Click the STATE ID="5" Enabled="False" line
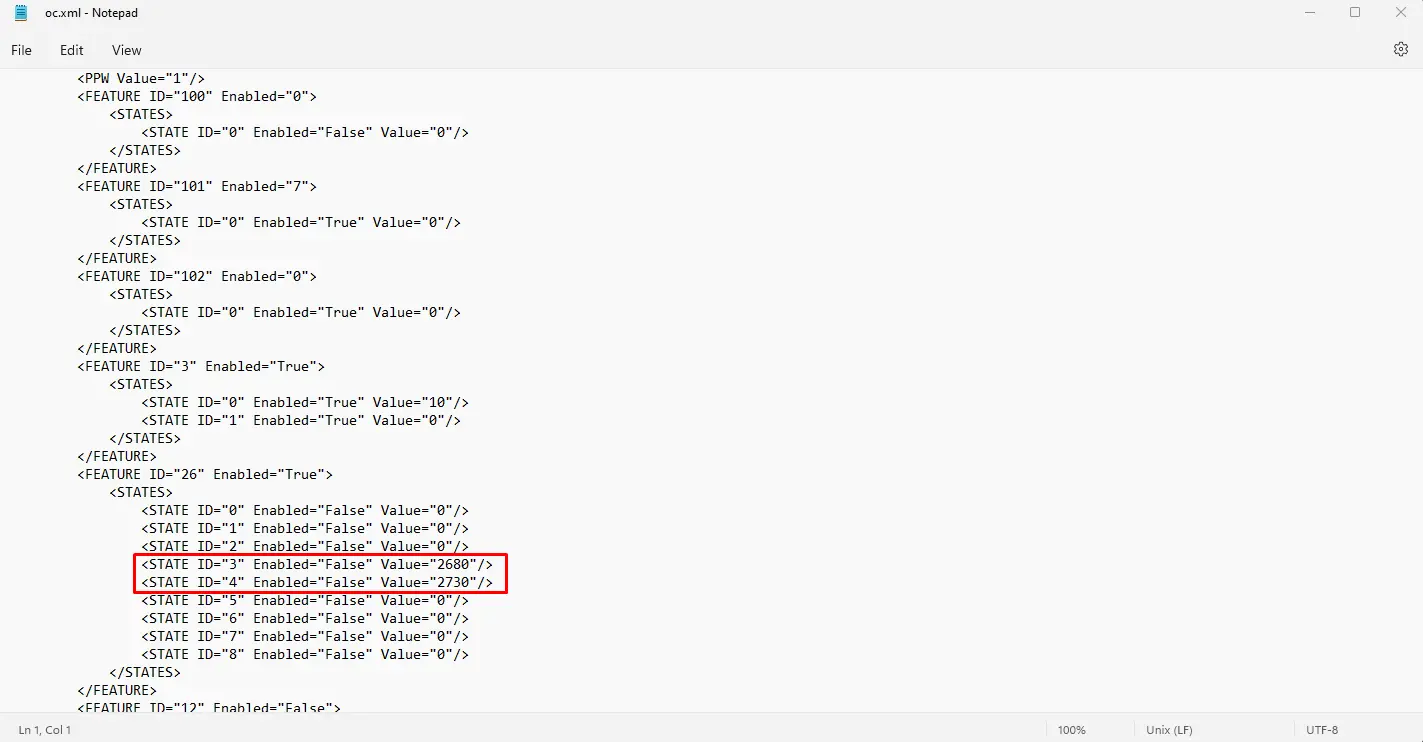This screenshot has width=1423, height=742. click(305, 600)
